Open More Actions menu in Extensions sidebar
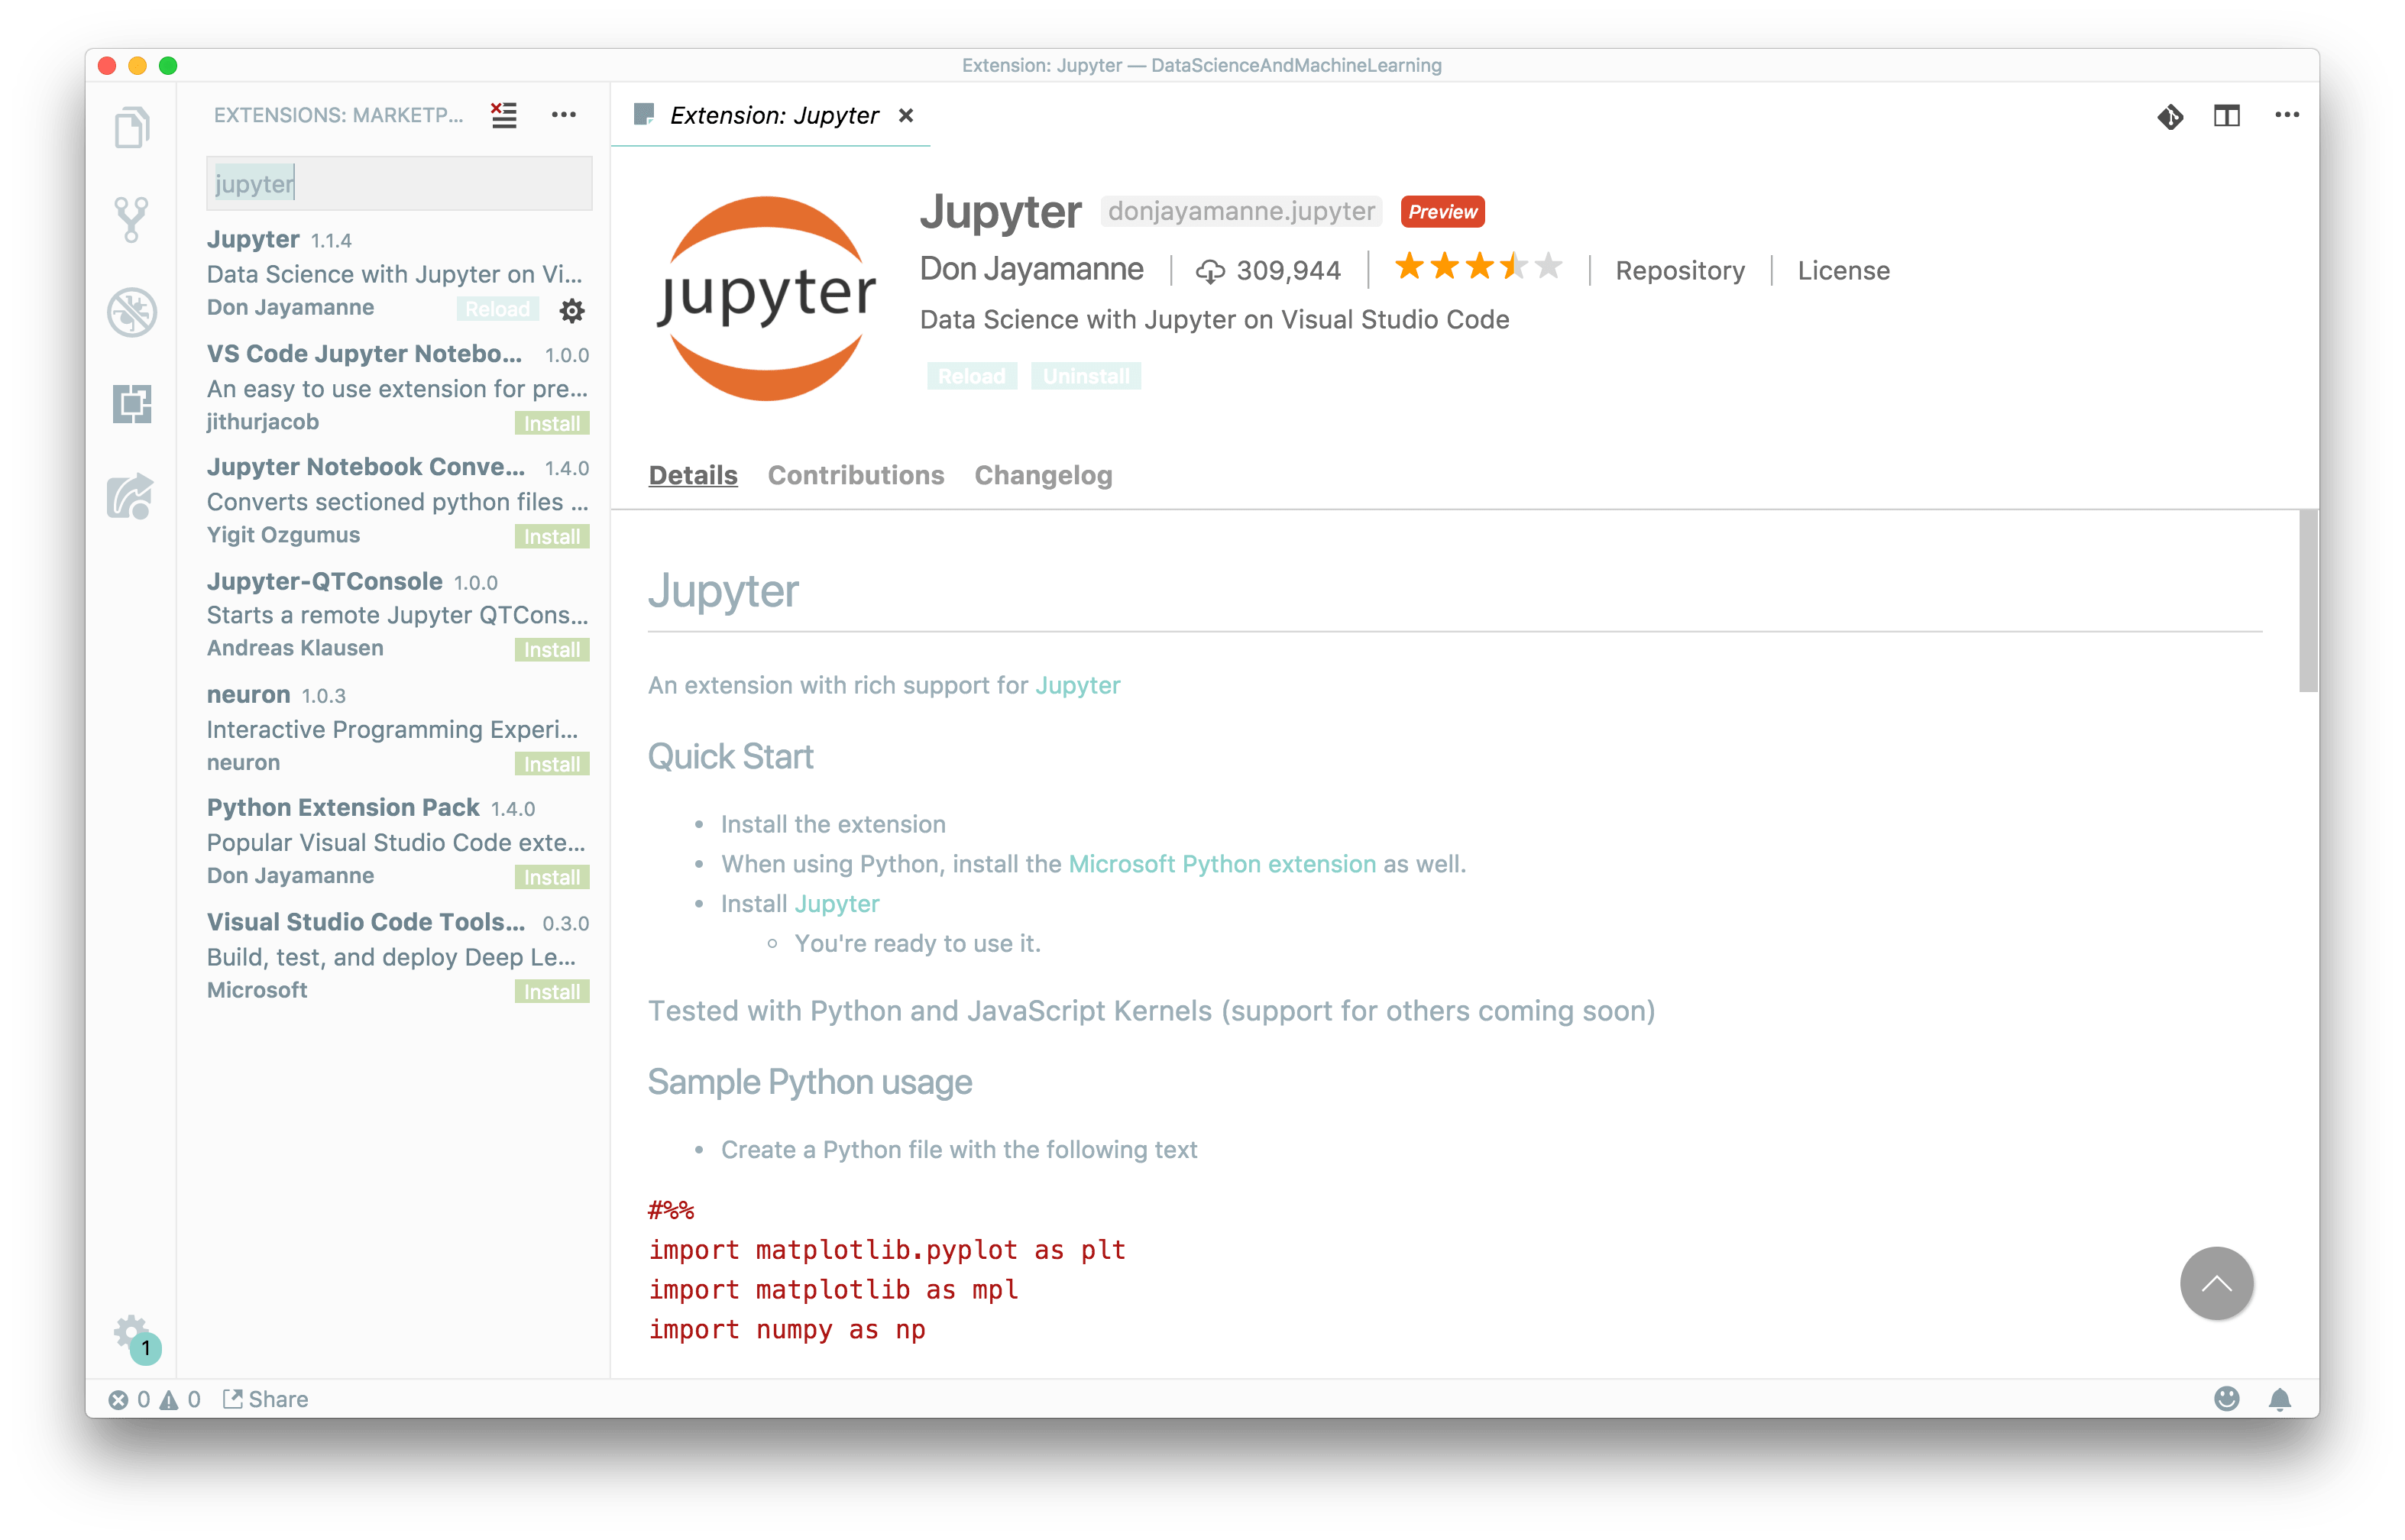This screenshot has height=1540, width=2405. point(564,115)
